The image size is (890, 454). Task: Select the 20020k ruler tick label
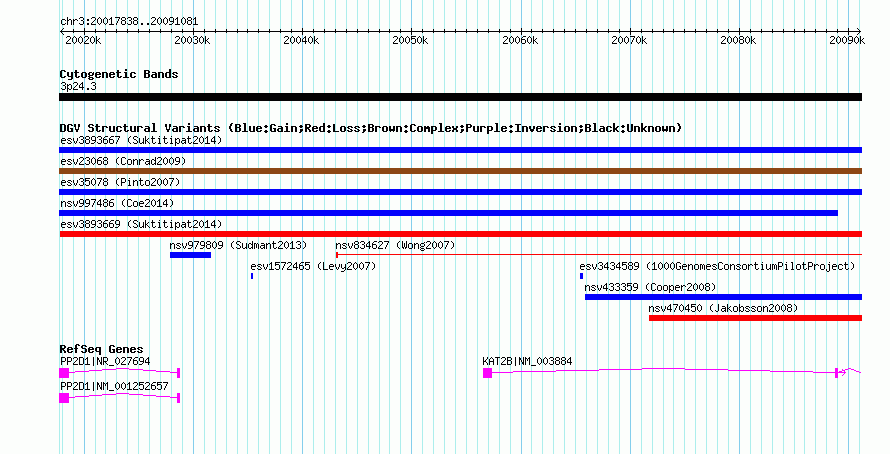83,40
